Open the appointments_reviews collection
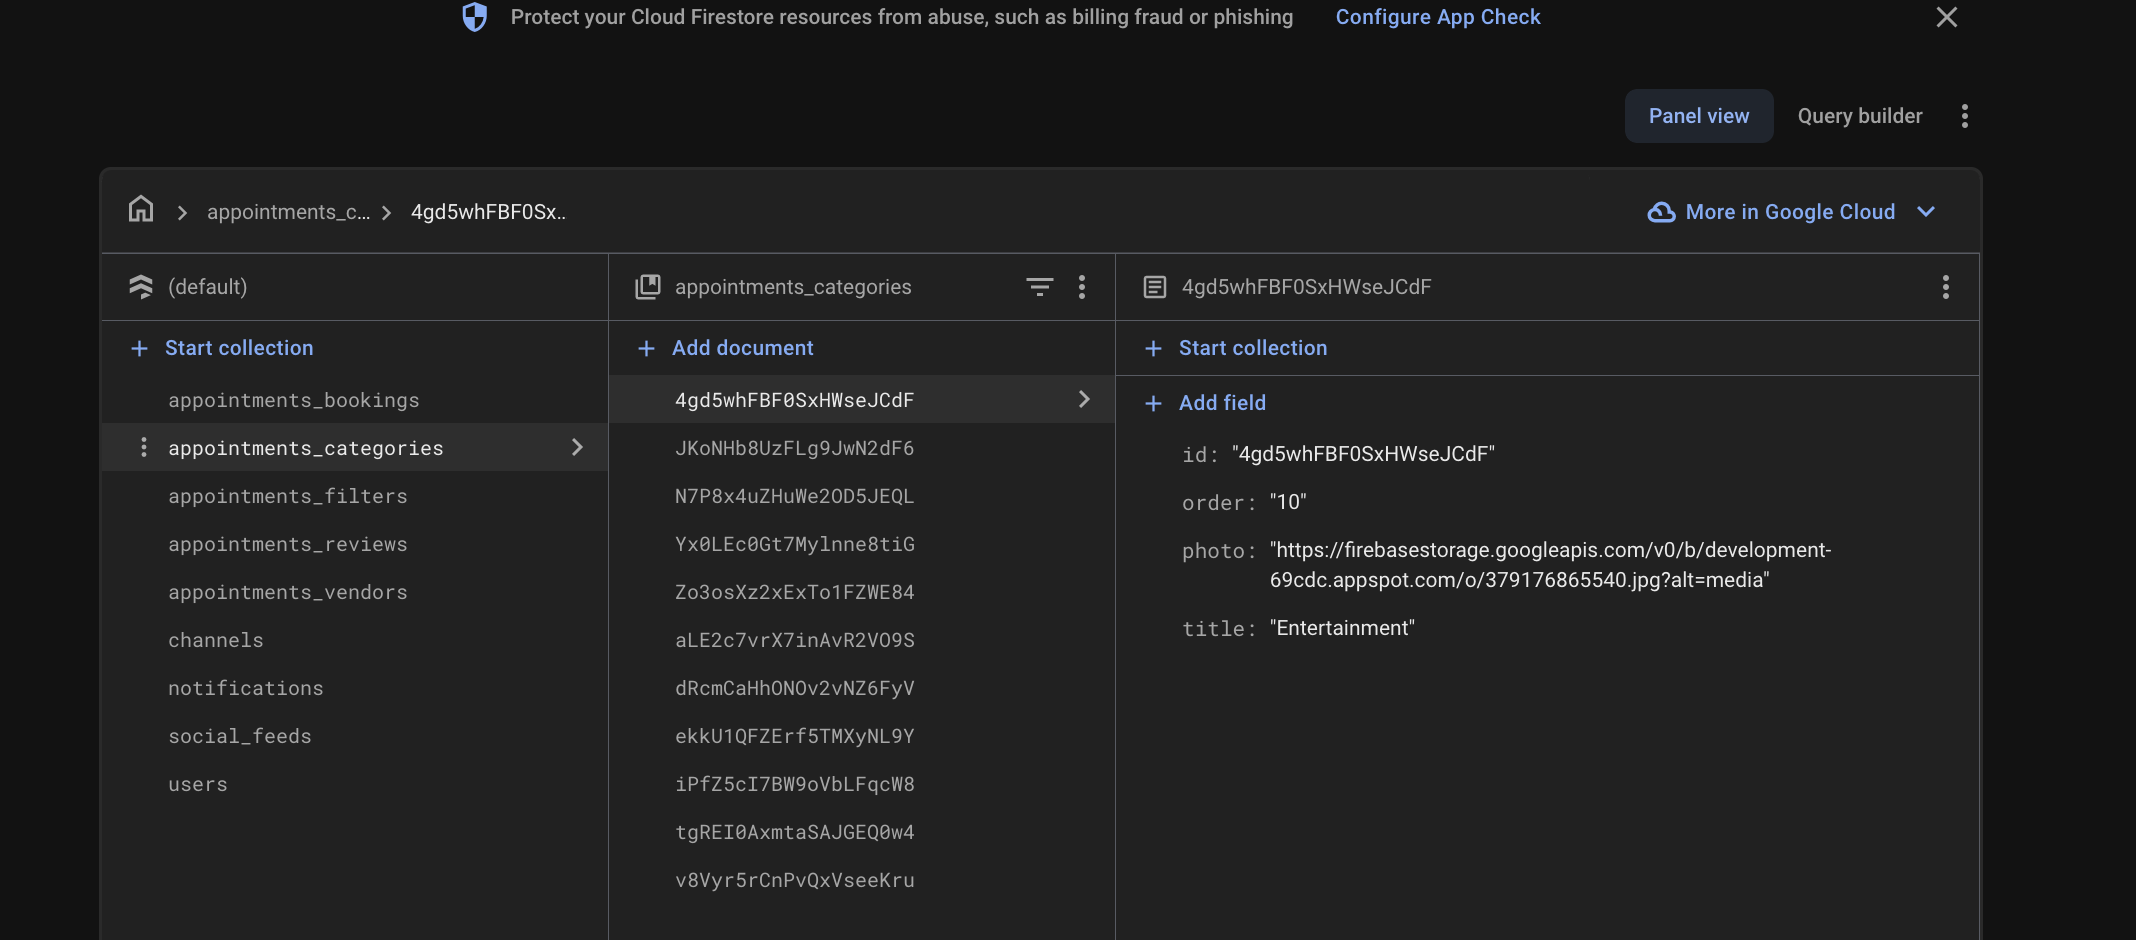The height and width of the screenshot is (940, 2136). pos(288,544)
